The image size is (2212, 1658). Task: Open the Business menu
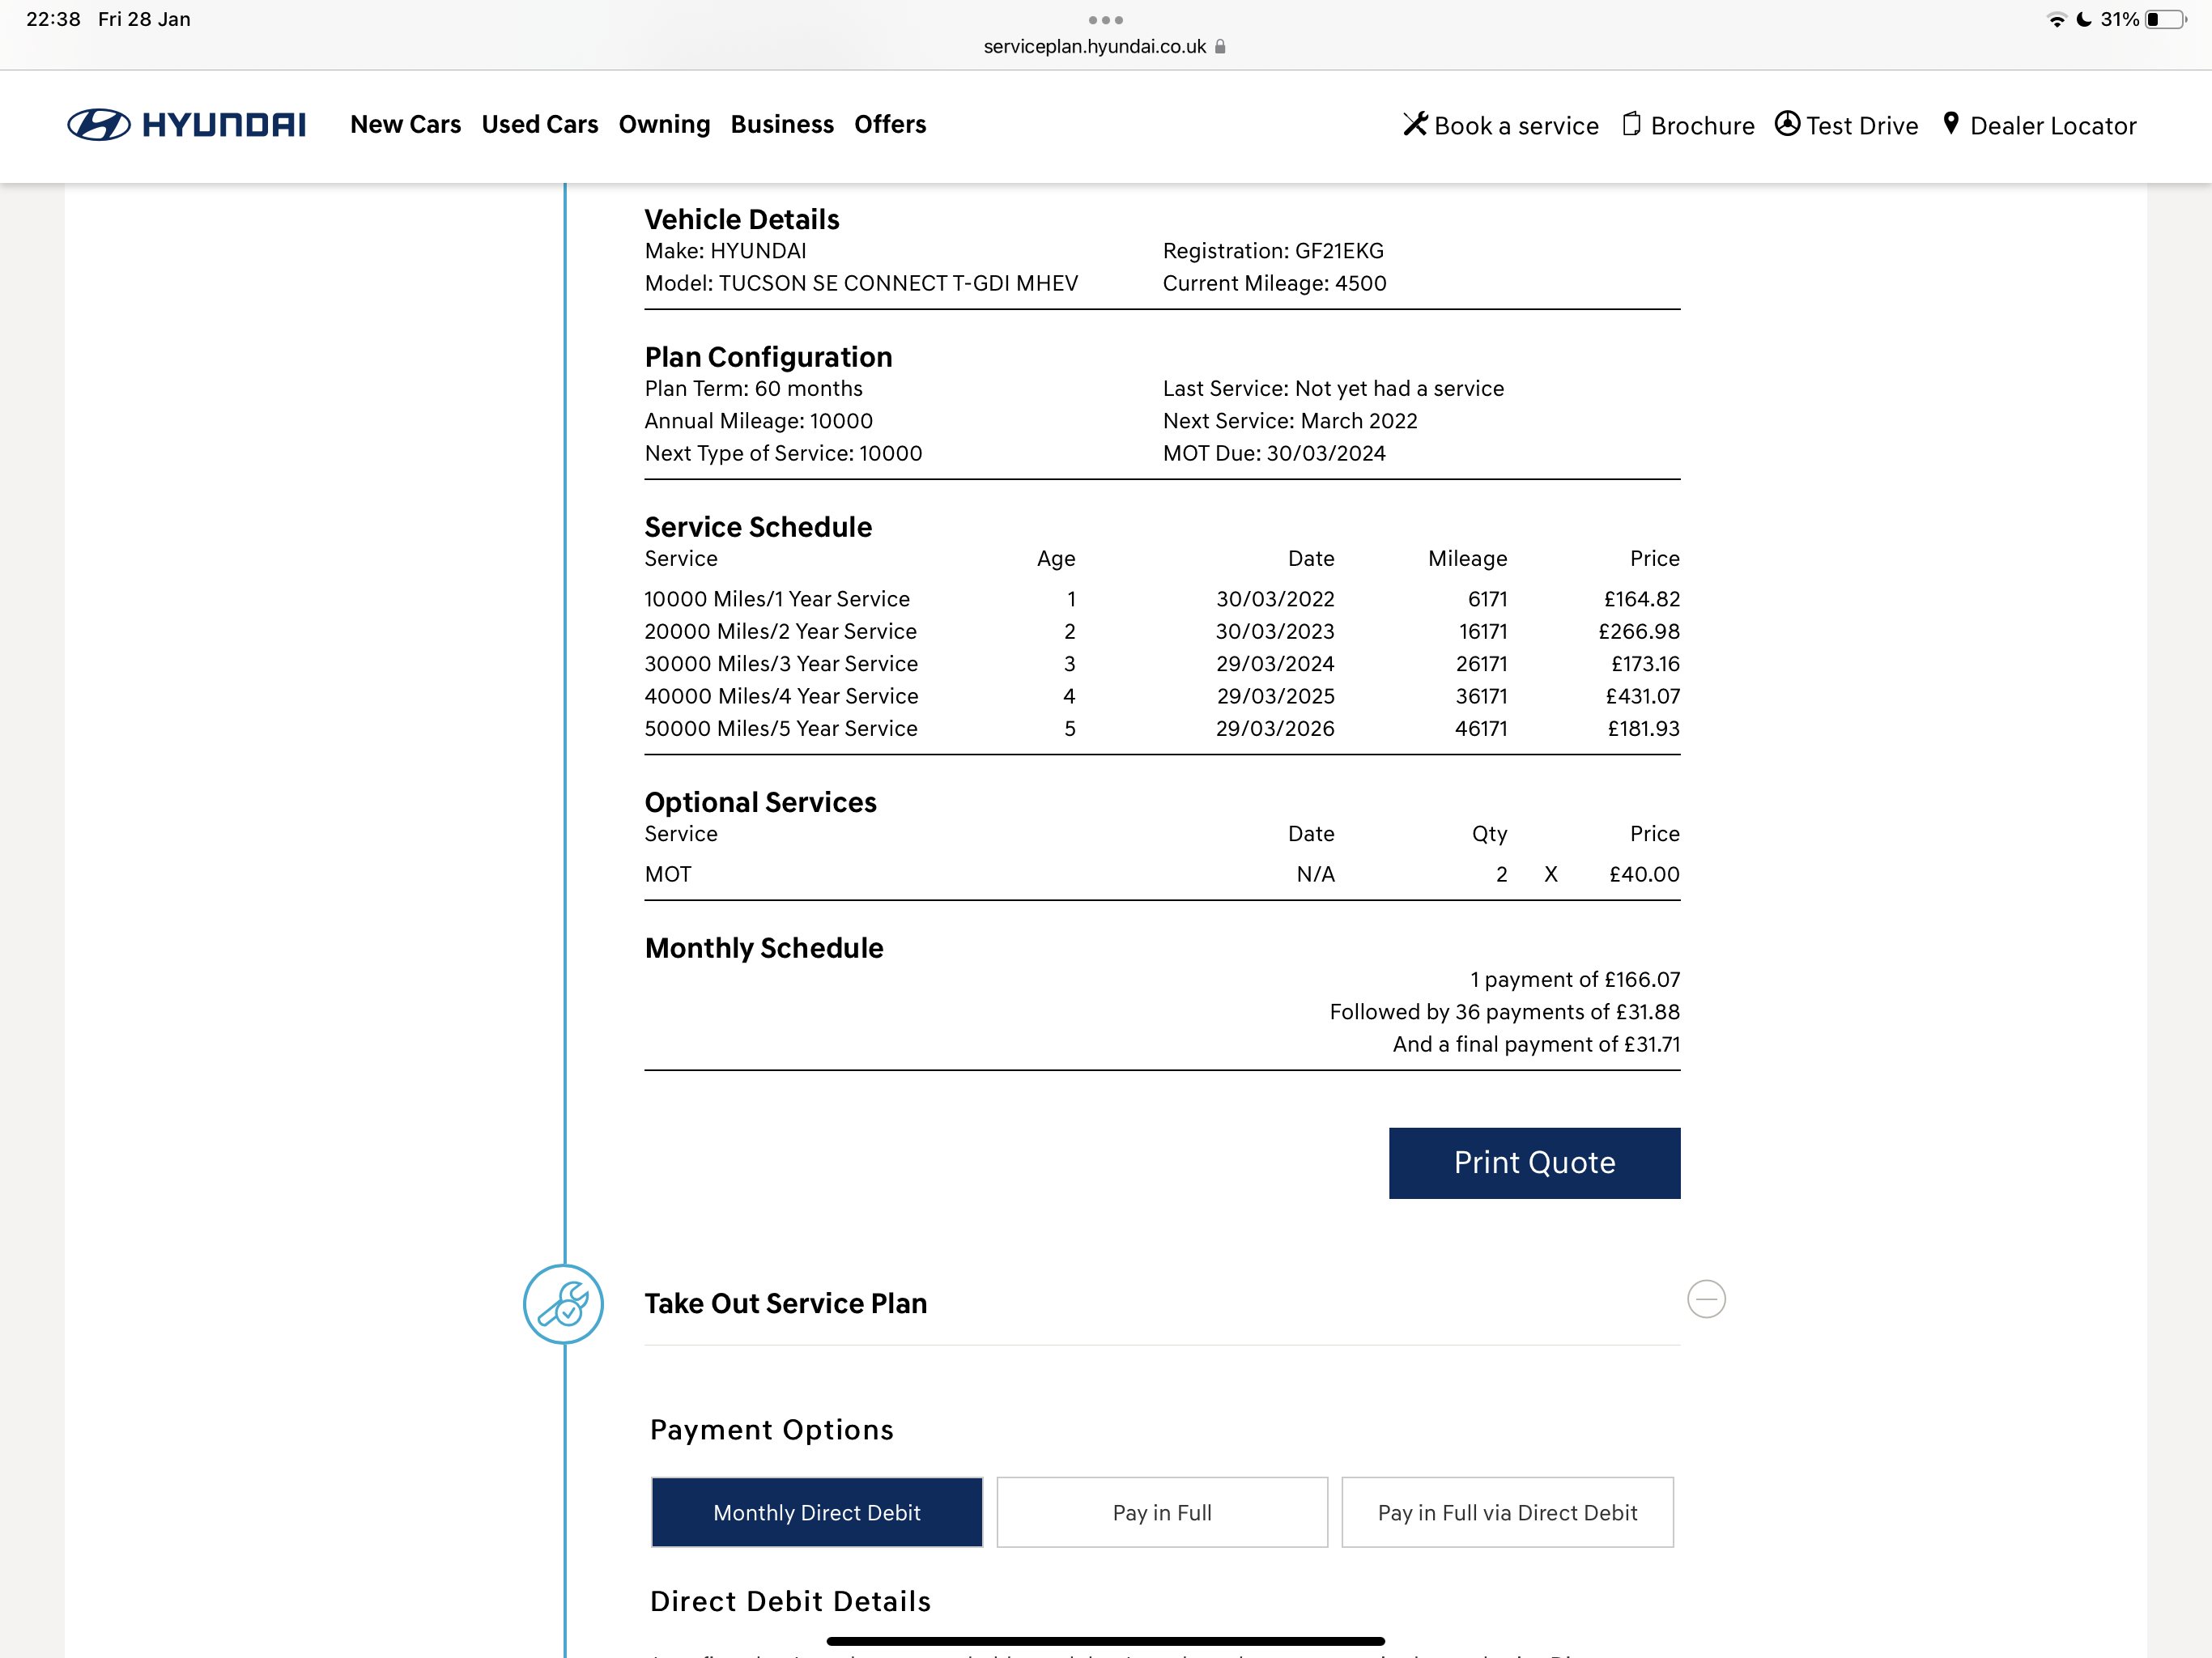coord(782,125)
